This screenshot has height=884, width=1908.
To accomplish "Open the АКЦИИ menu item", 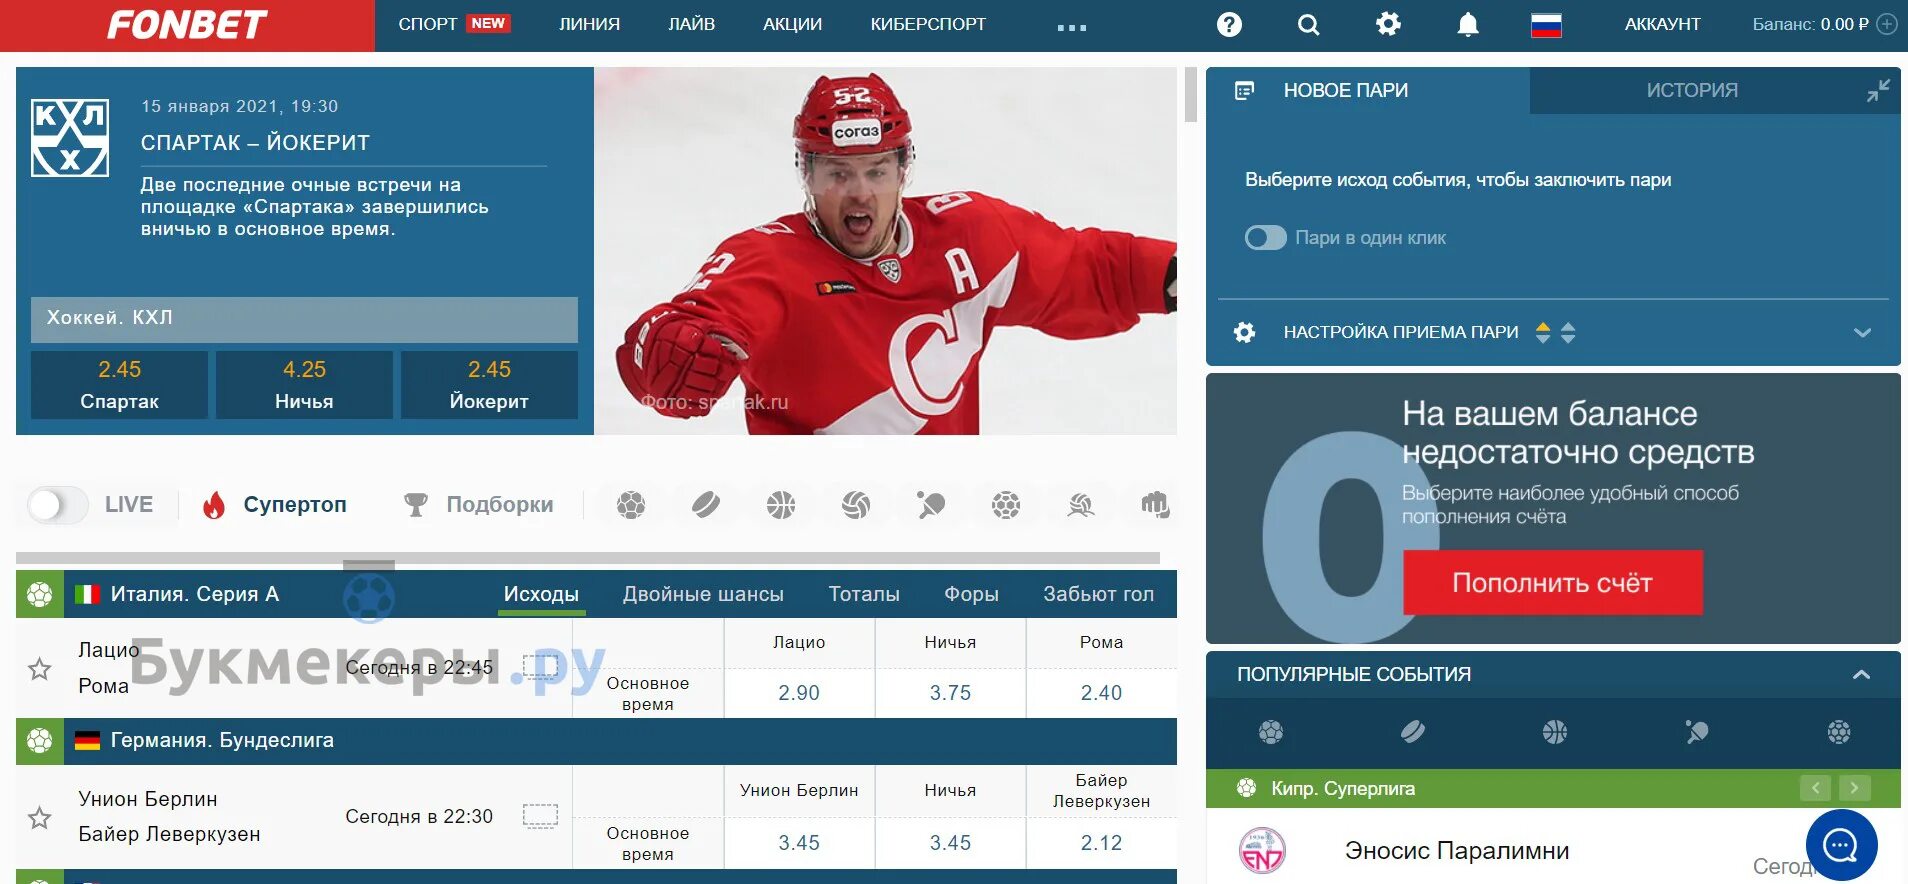I will (792, 24).
